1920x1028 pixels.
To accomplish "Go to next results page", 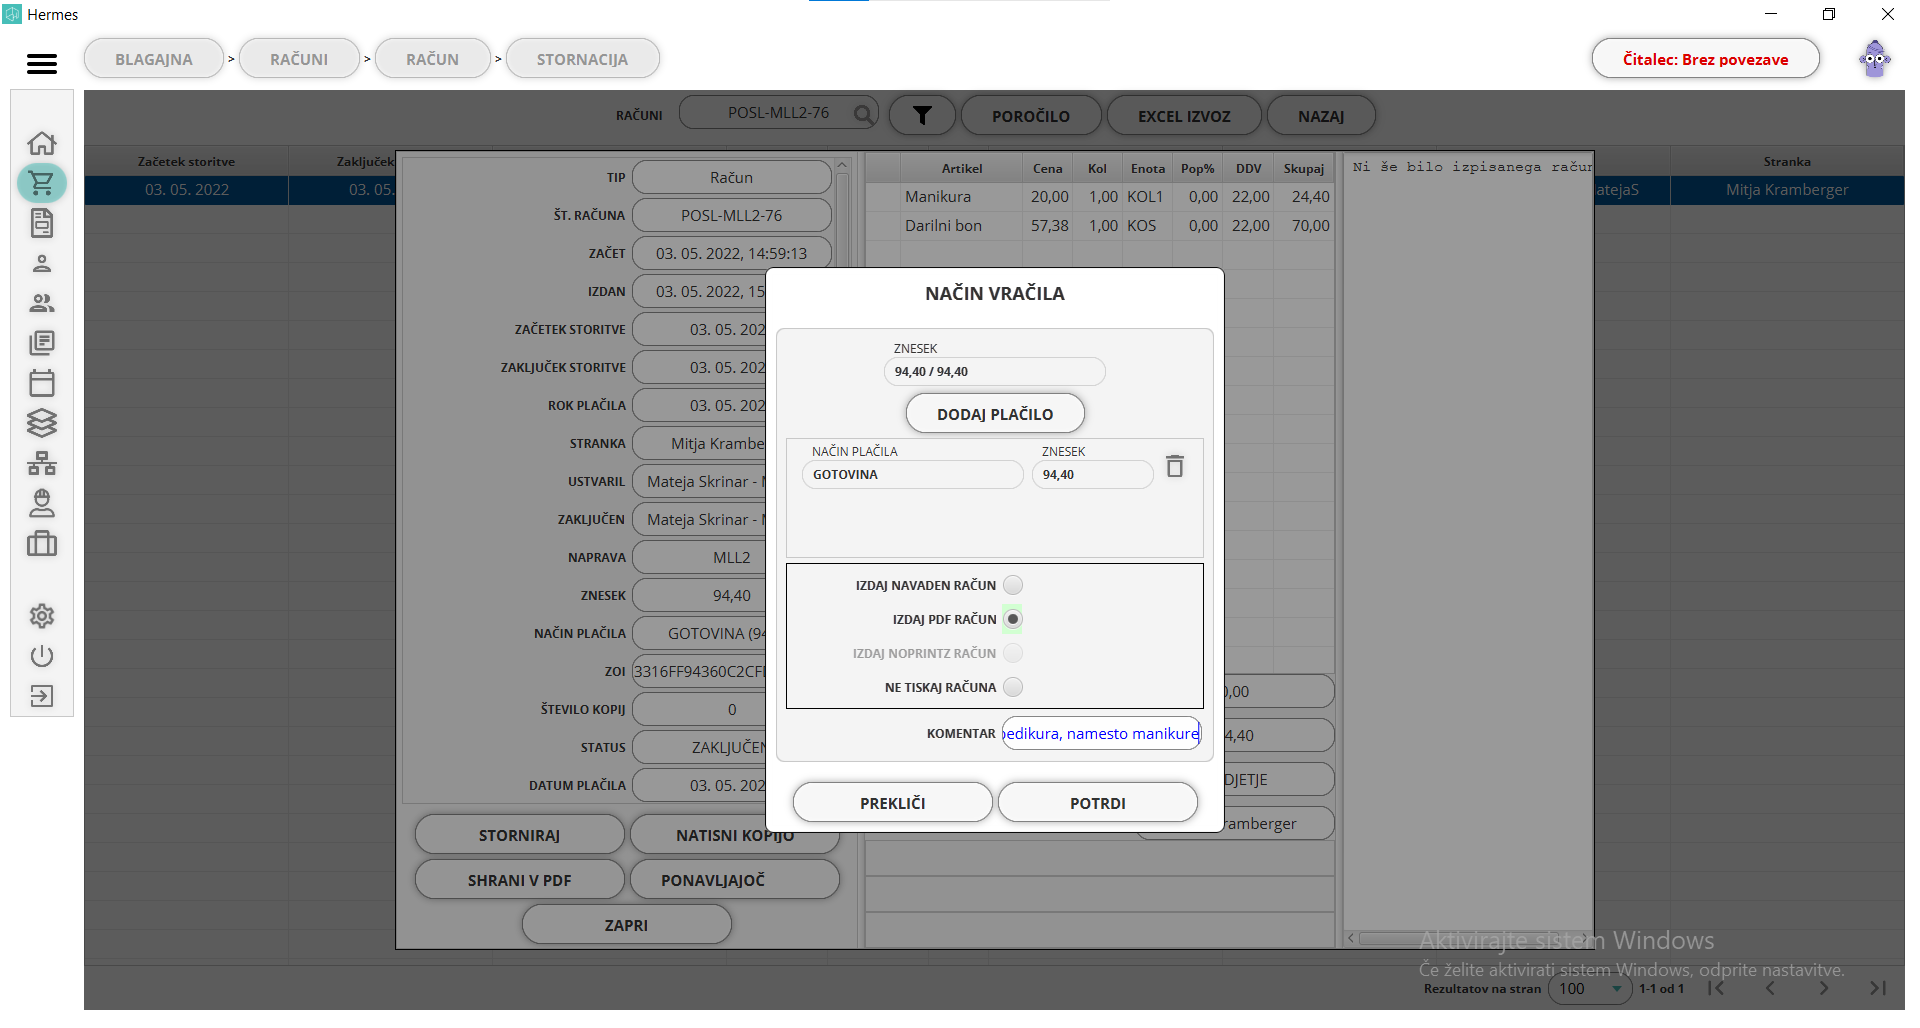I will click(x=1824, y=988).
